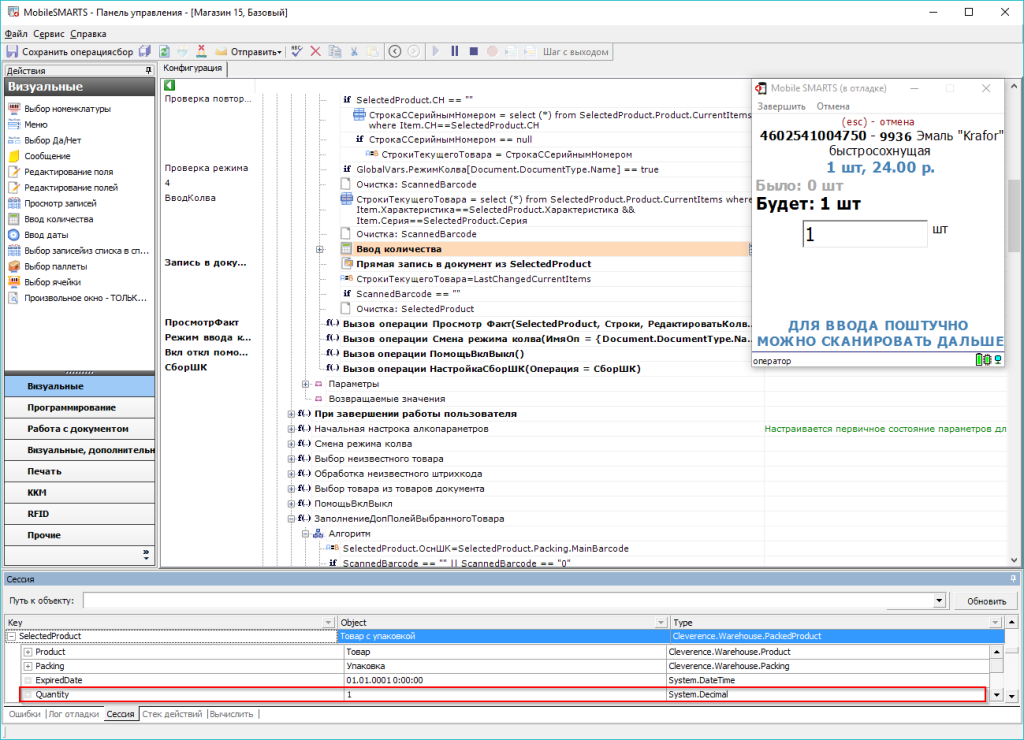This screenshot has height=740, width=1024.
Task: Switch to the Вычислить tab
Action: 232,714
